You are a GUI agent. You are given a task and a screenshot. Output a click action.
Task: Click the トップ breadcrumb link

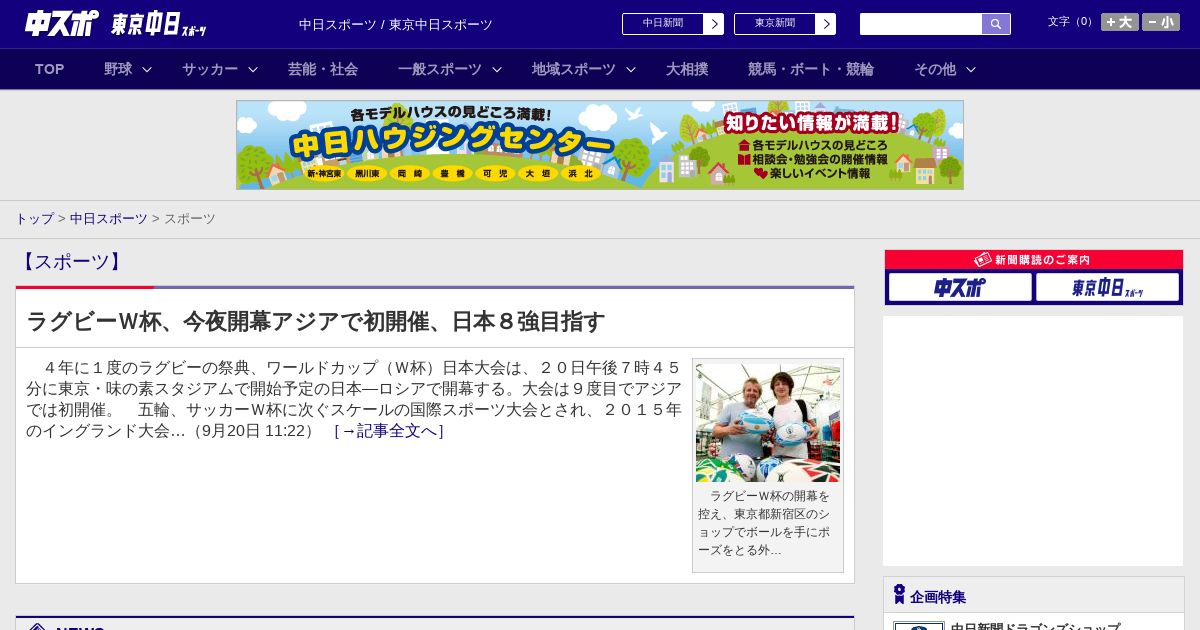[x=34, y=218]
